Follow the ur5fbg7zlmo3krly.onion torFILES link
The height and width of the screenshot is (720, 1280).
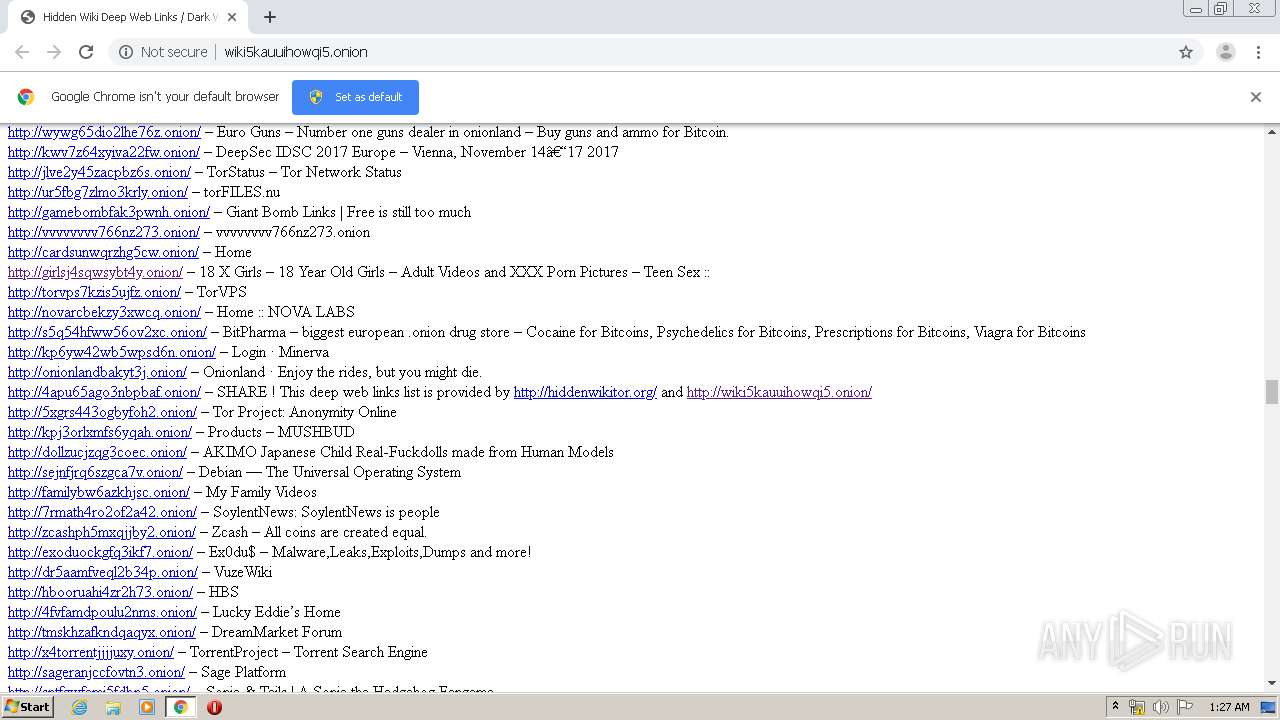pos(98,192)
